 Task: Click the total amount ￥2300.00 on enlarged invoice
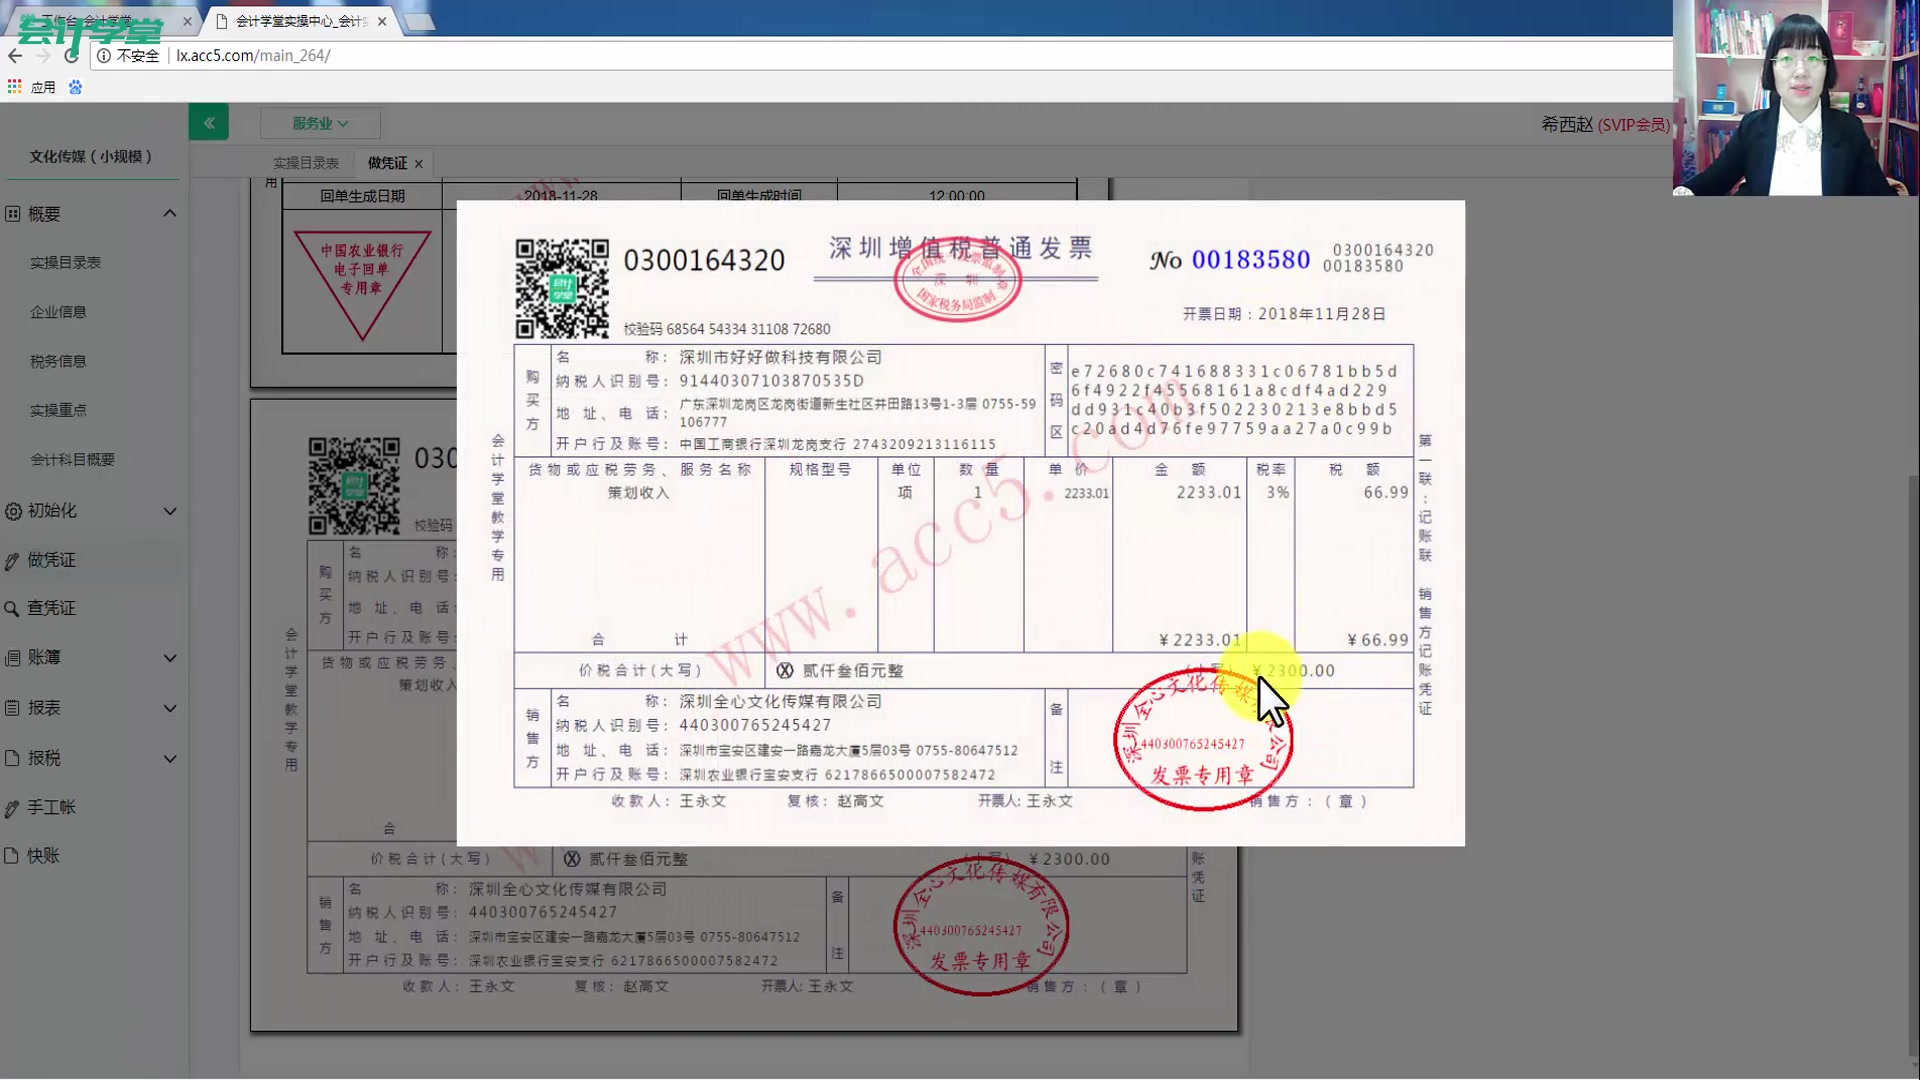pos(1293,671)
